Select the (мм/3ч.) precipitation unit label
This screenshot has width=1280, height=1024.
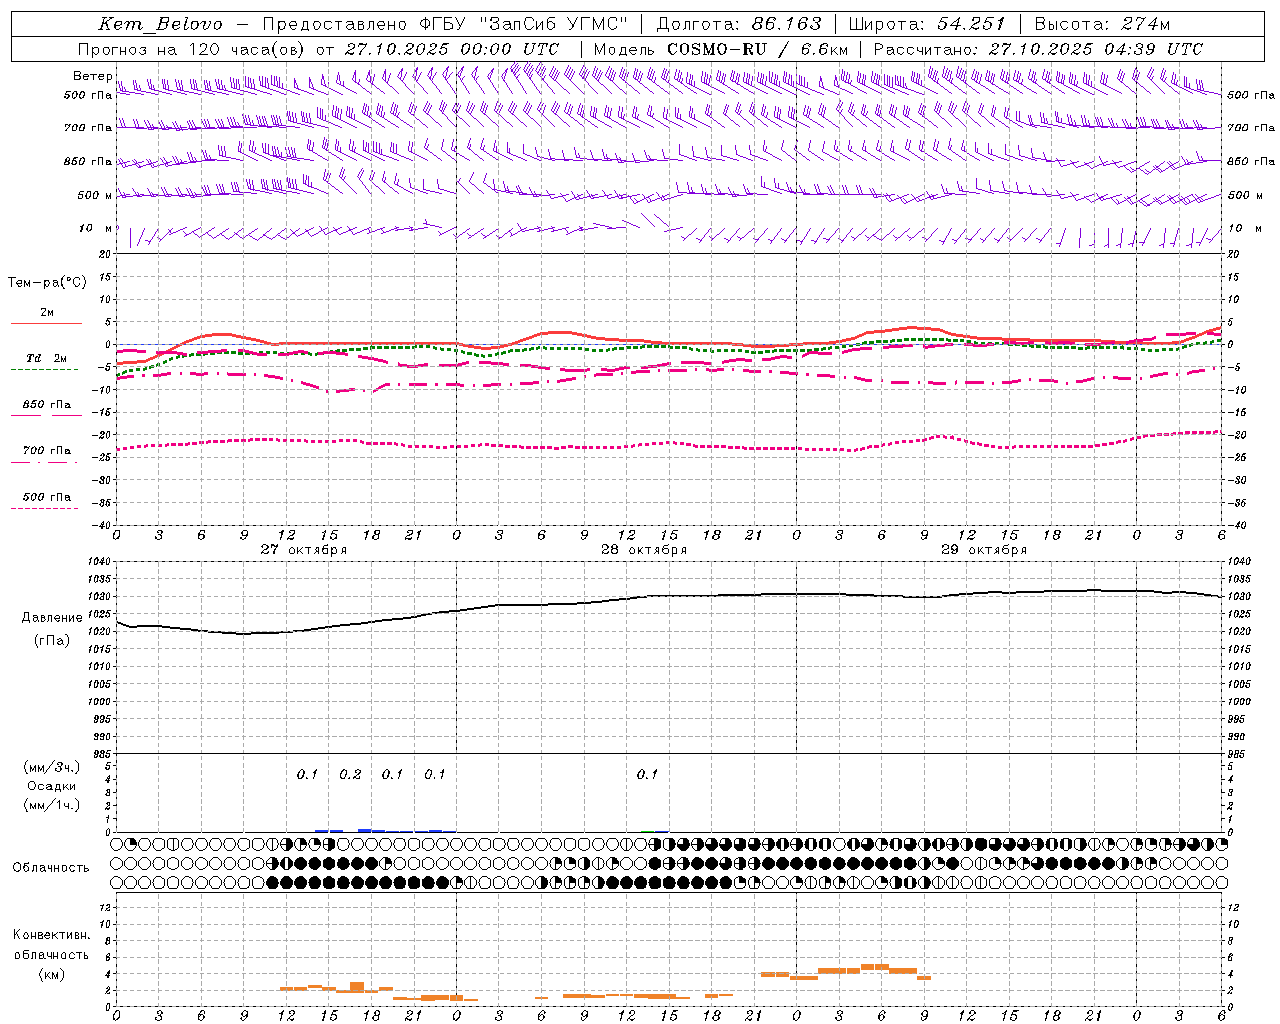point(52,767)
